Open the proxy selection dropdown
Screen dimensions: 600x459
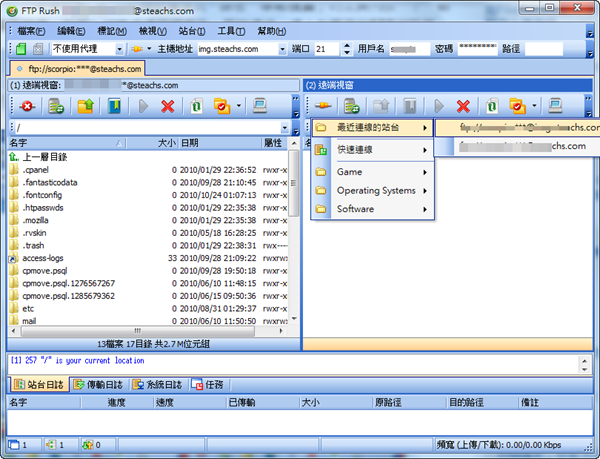pos(119,49)
